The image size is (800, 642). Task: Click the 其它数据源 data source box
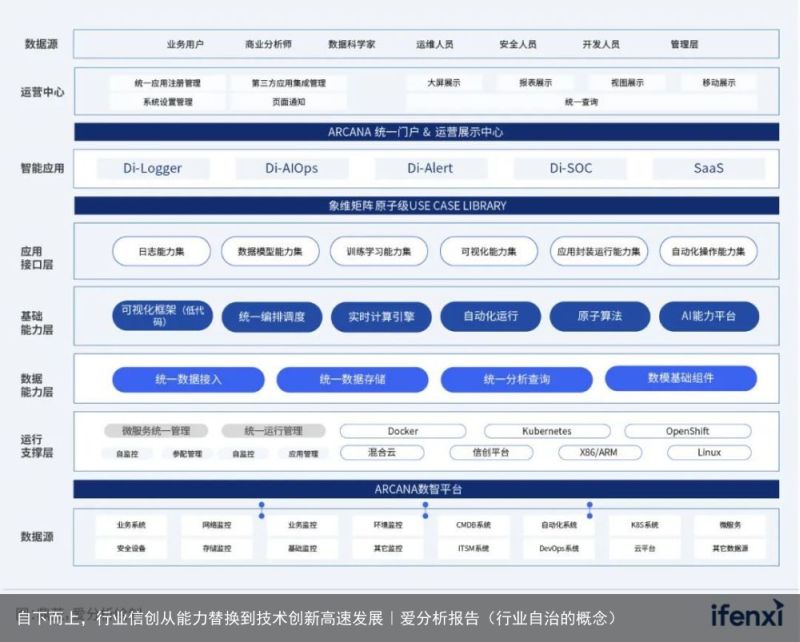tap(730, 549)
